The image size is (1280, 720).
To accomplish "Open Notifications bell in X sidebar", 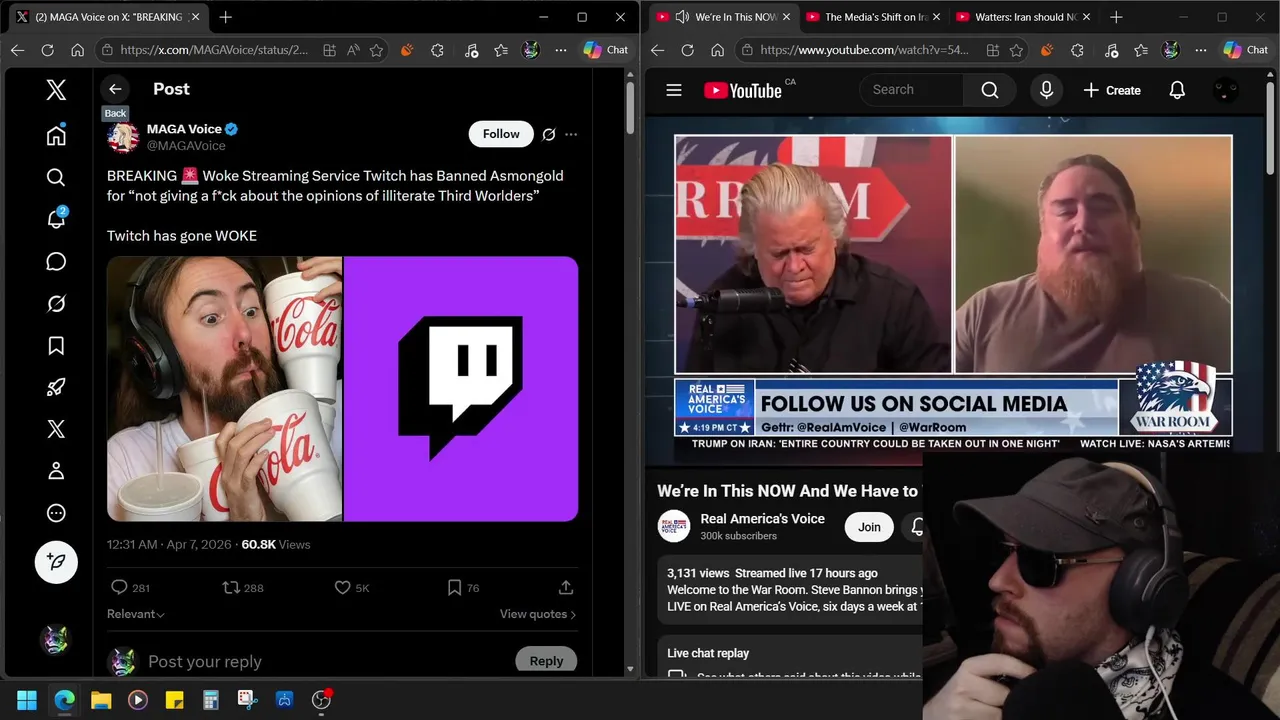I will point(56,219).
